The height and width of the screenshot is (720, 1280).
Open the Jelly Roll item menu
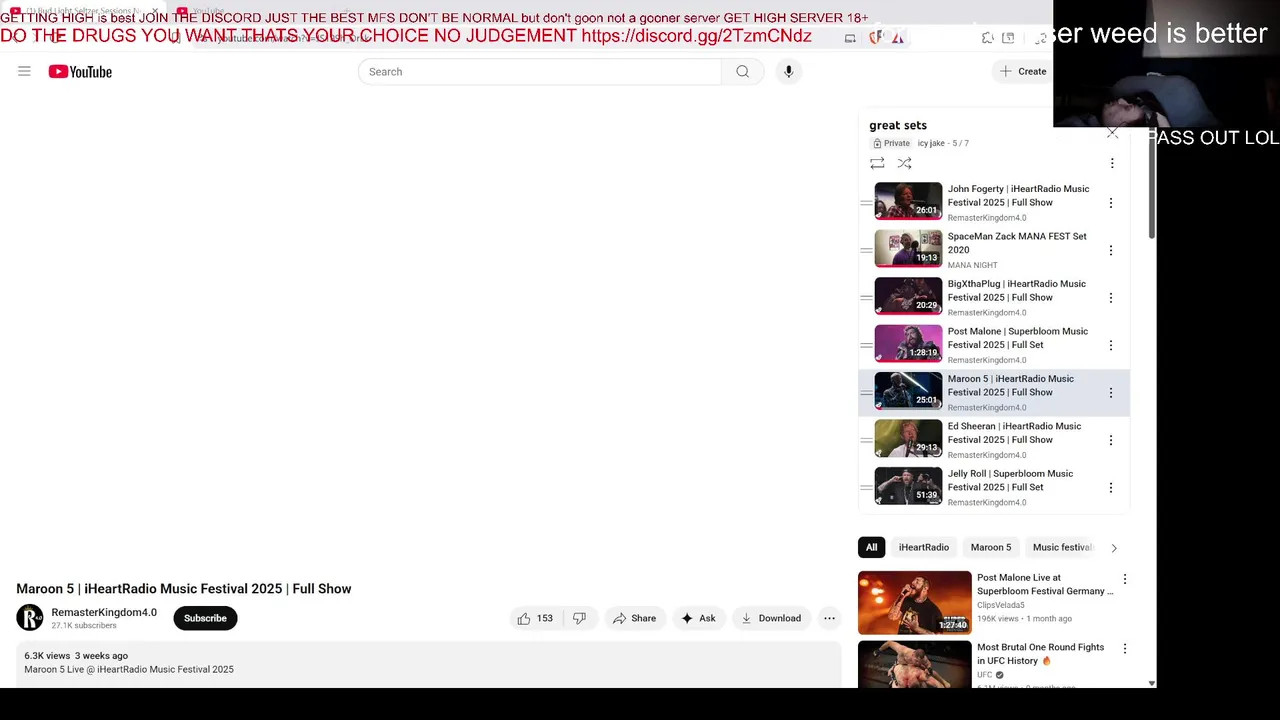coord(1110,488)
